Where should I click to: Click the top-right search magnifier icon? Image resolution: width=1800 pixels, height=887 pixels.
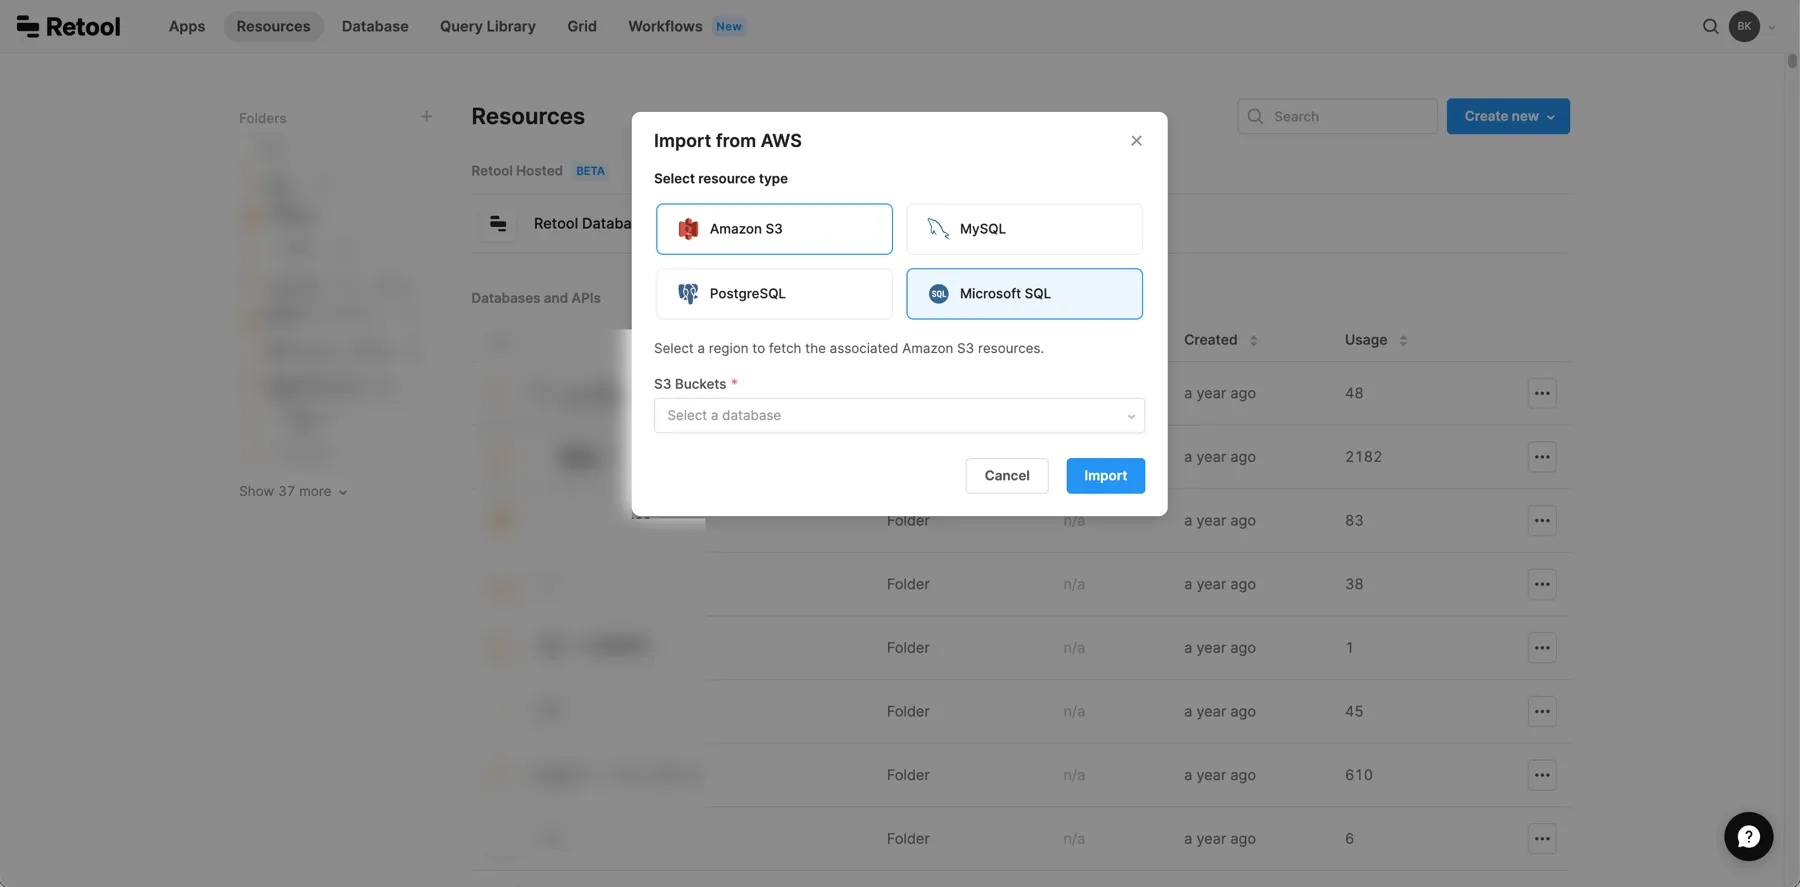[1711, 26]
